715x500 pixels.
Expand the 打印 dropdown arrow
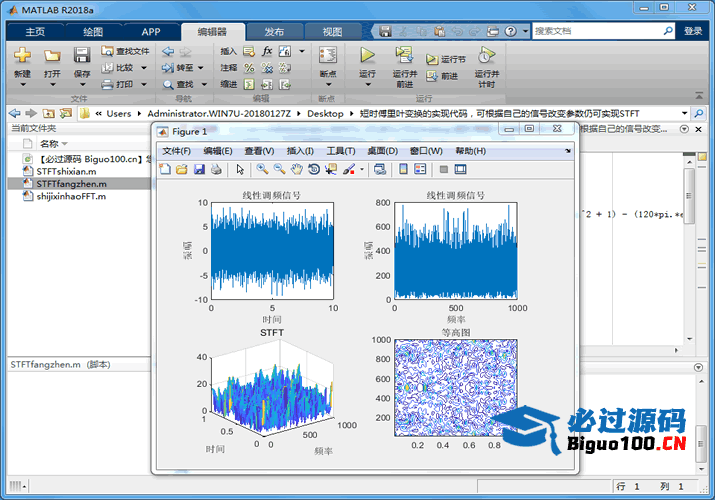pyautogui.click(x=144, y=84)
